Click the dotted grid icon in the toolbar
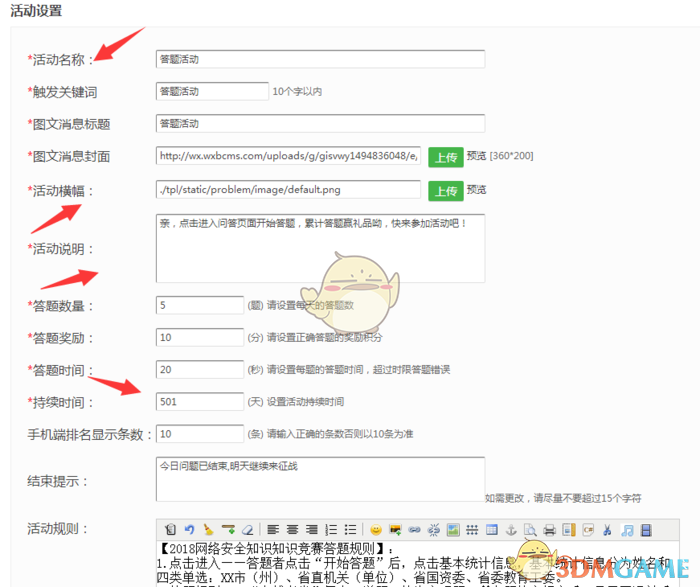Screen dimensions: 700x587 pos(472,530)
